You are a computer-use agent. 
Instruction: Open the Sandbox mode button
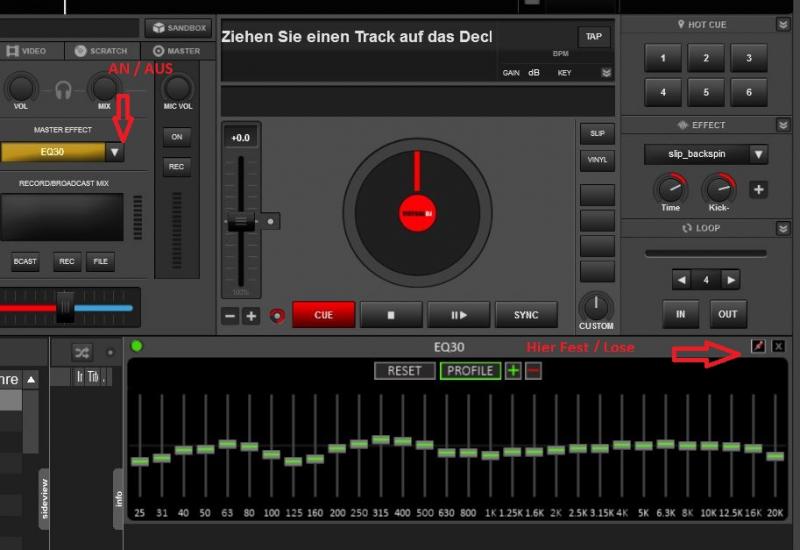179,28
